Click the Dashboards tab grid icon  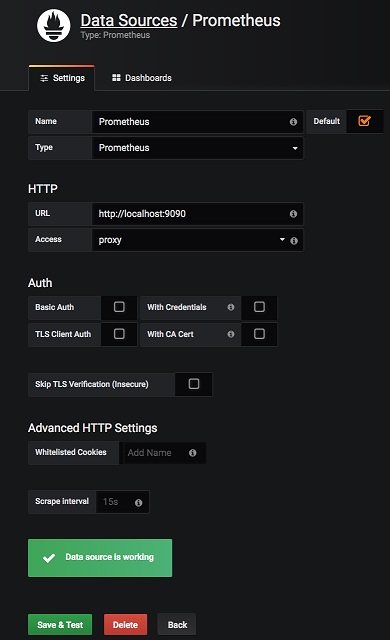point(116,78)
